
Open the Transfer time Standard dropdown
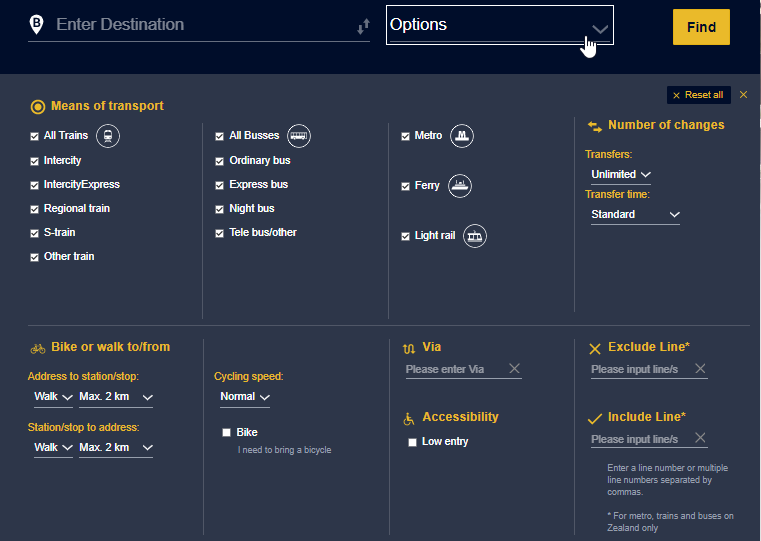[x=635, y=214]
